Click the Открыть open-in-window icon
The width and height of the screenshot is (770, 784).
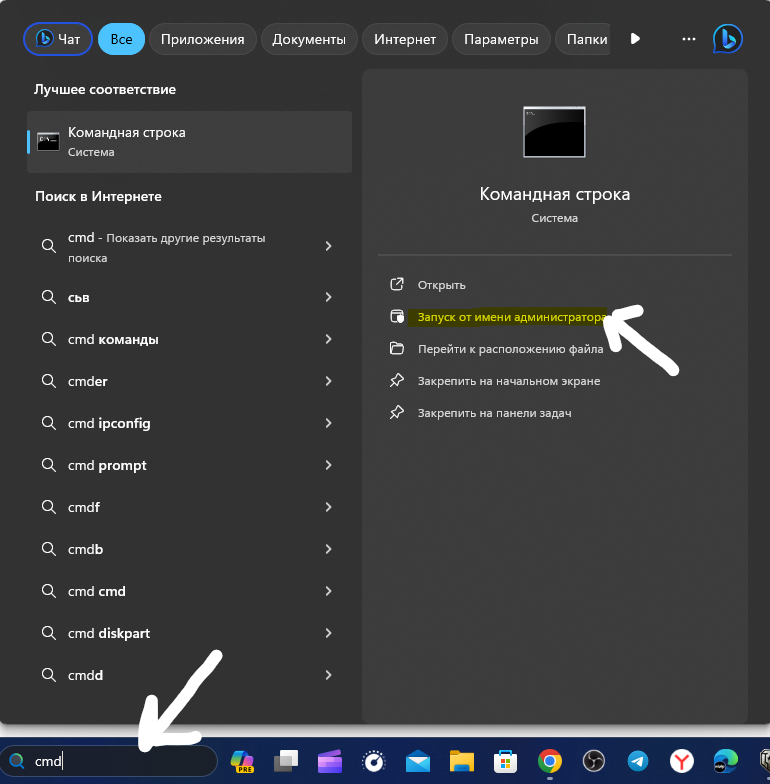(397, 284)
